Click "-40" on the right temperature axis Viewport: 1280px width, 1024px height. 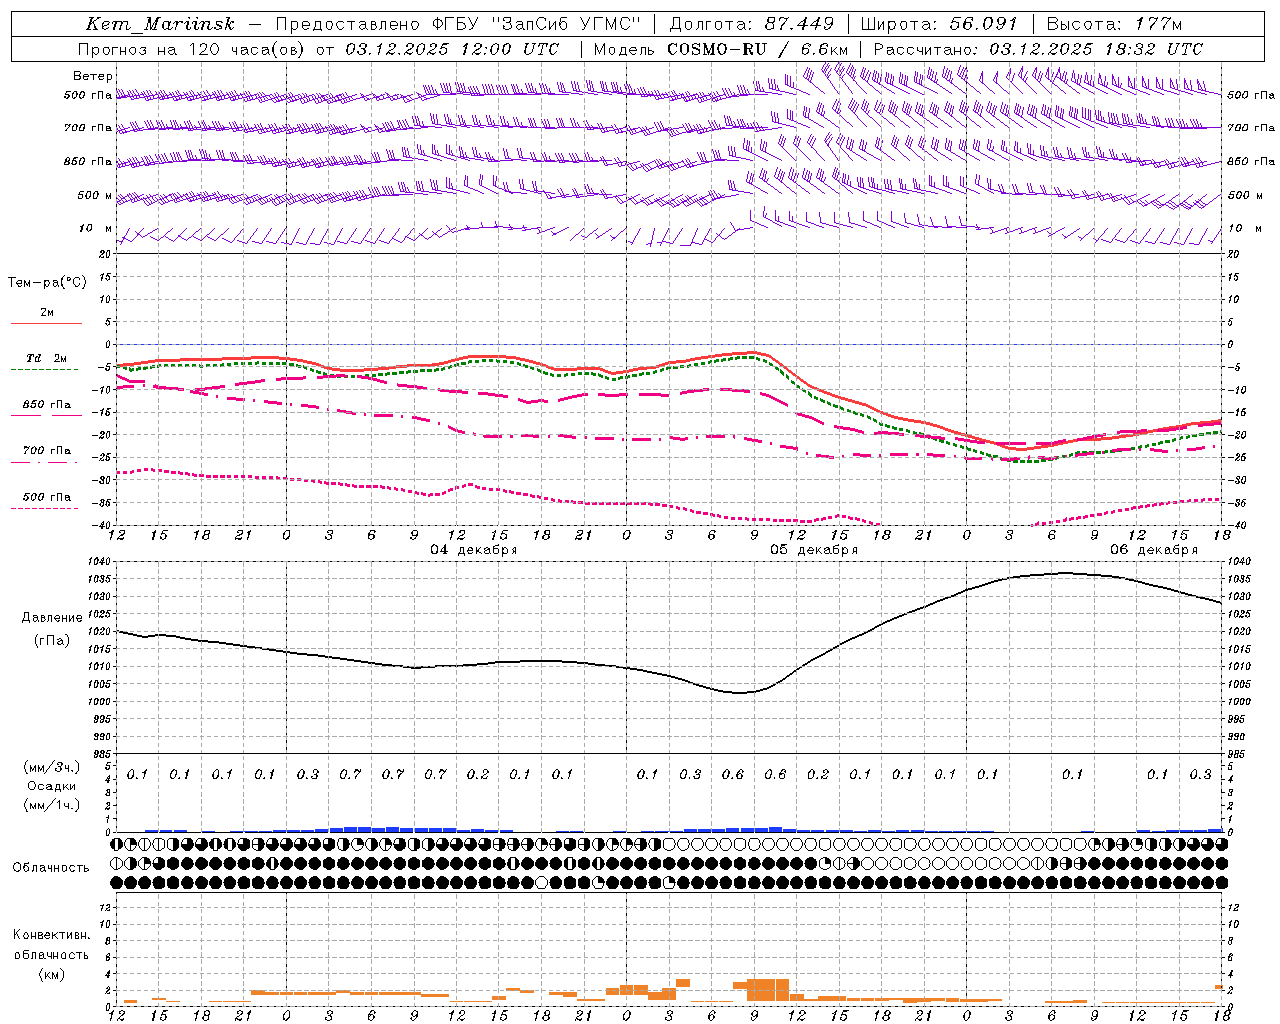[x=1237, y=525]
